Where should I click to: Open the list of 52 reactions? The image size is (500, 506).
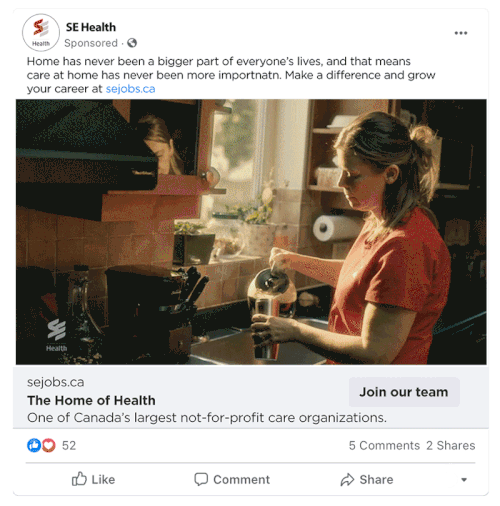(69, 446)
